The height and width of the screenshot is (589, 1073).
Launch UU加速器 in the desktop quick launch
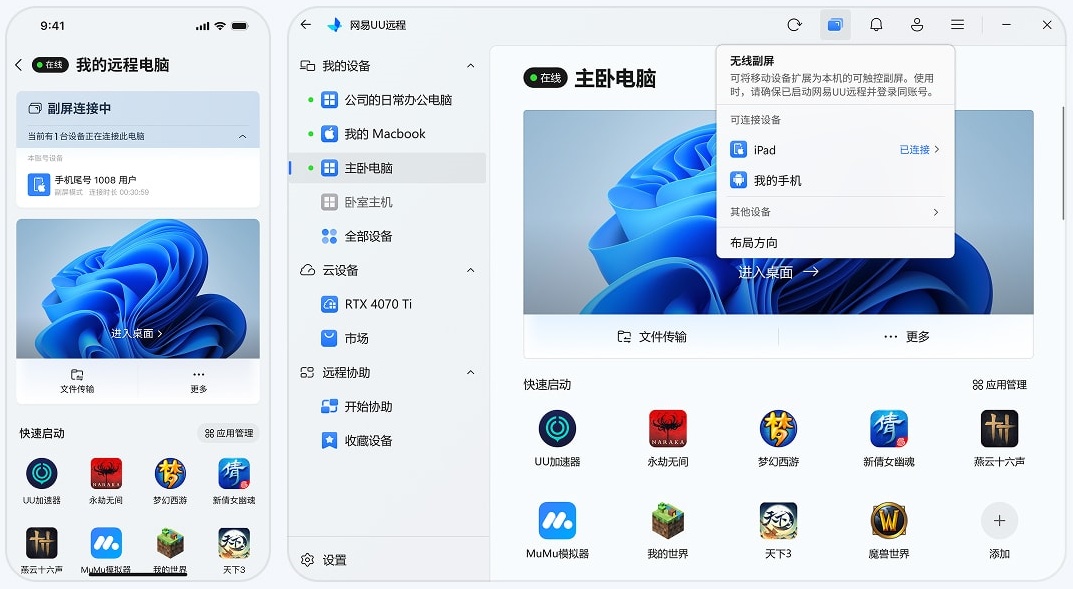click(x=557, y=429)
